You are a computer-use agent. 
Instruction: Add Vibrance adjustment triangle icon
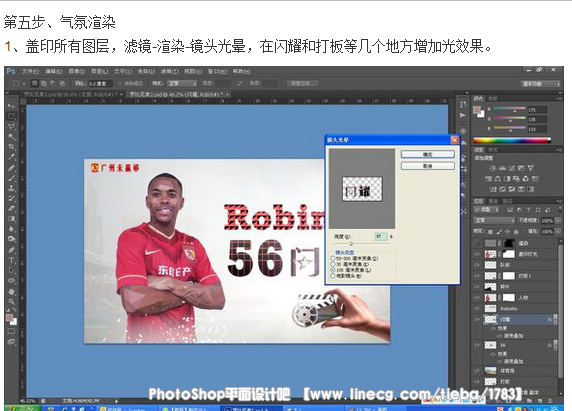pos(531,168)
